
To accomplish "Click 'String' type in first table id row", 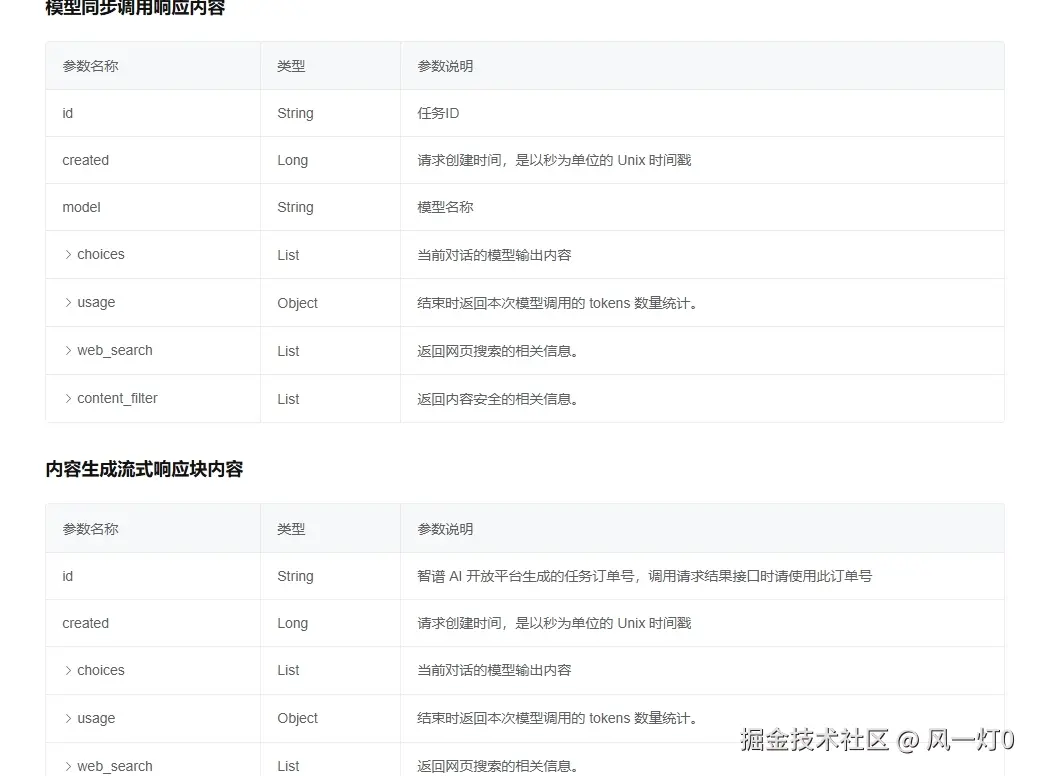I will (295, 113).
